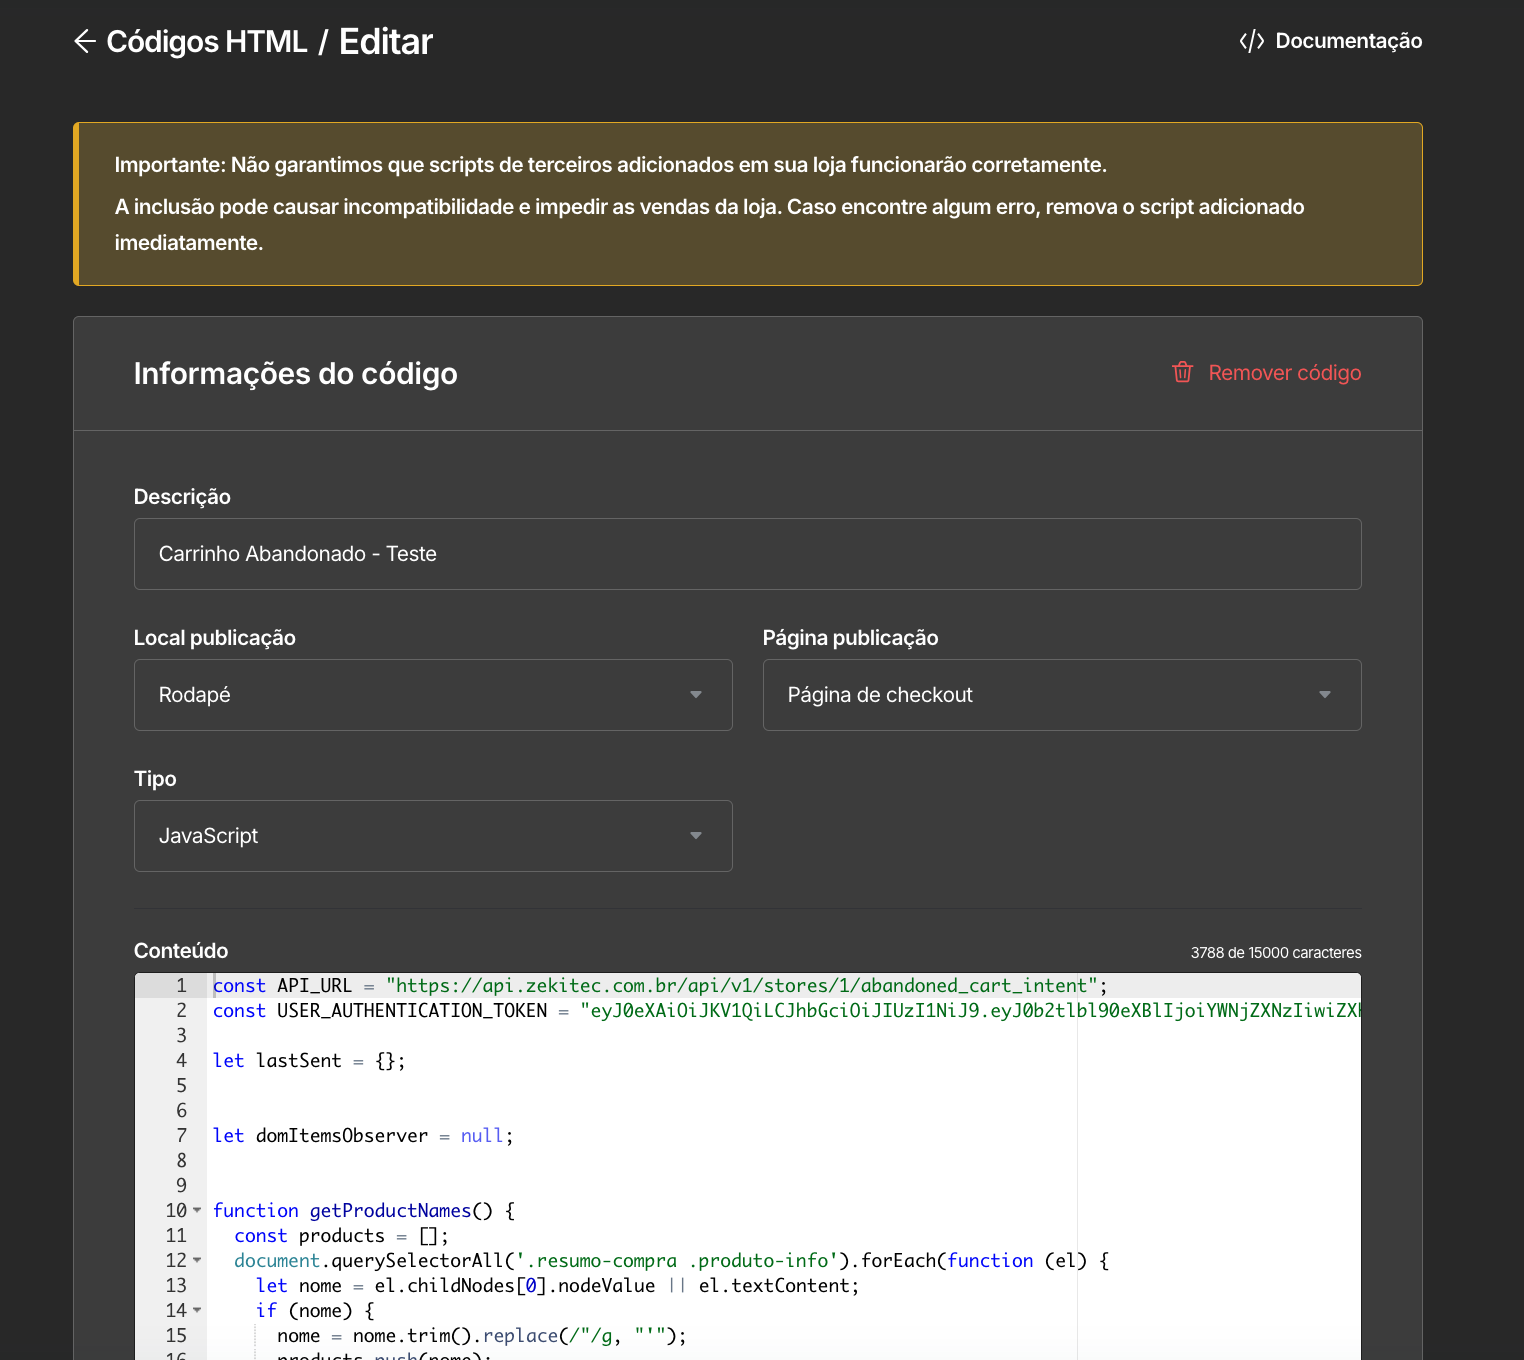Collapse the code fold at line 14
The width and height of the screenshot is (1524, 1360).
pos(197,1310)
